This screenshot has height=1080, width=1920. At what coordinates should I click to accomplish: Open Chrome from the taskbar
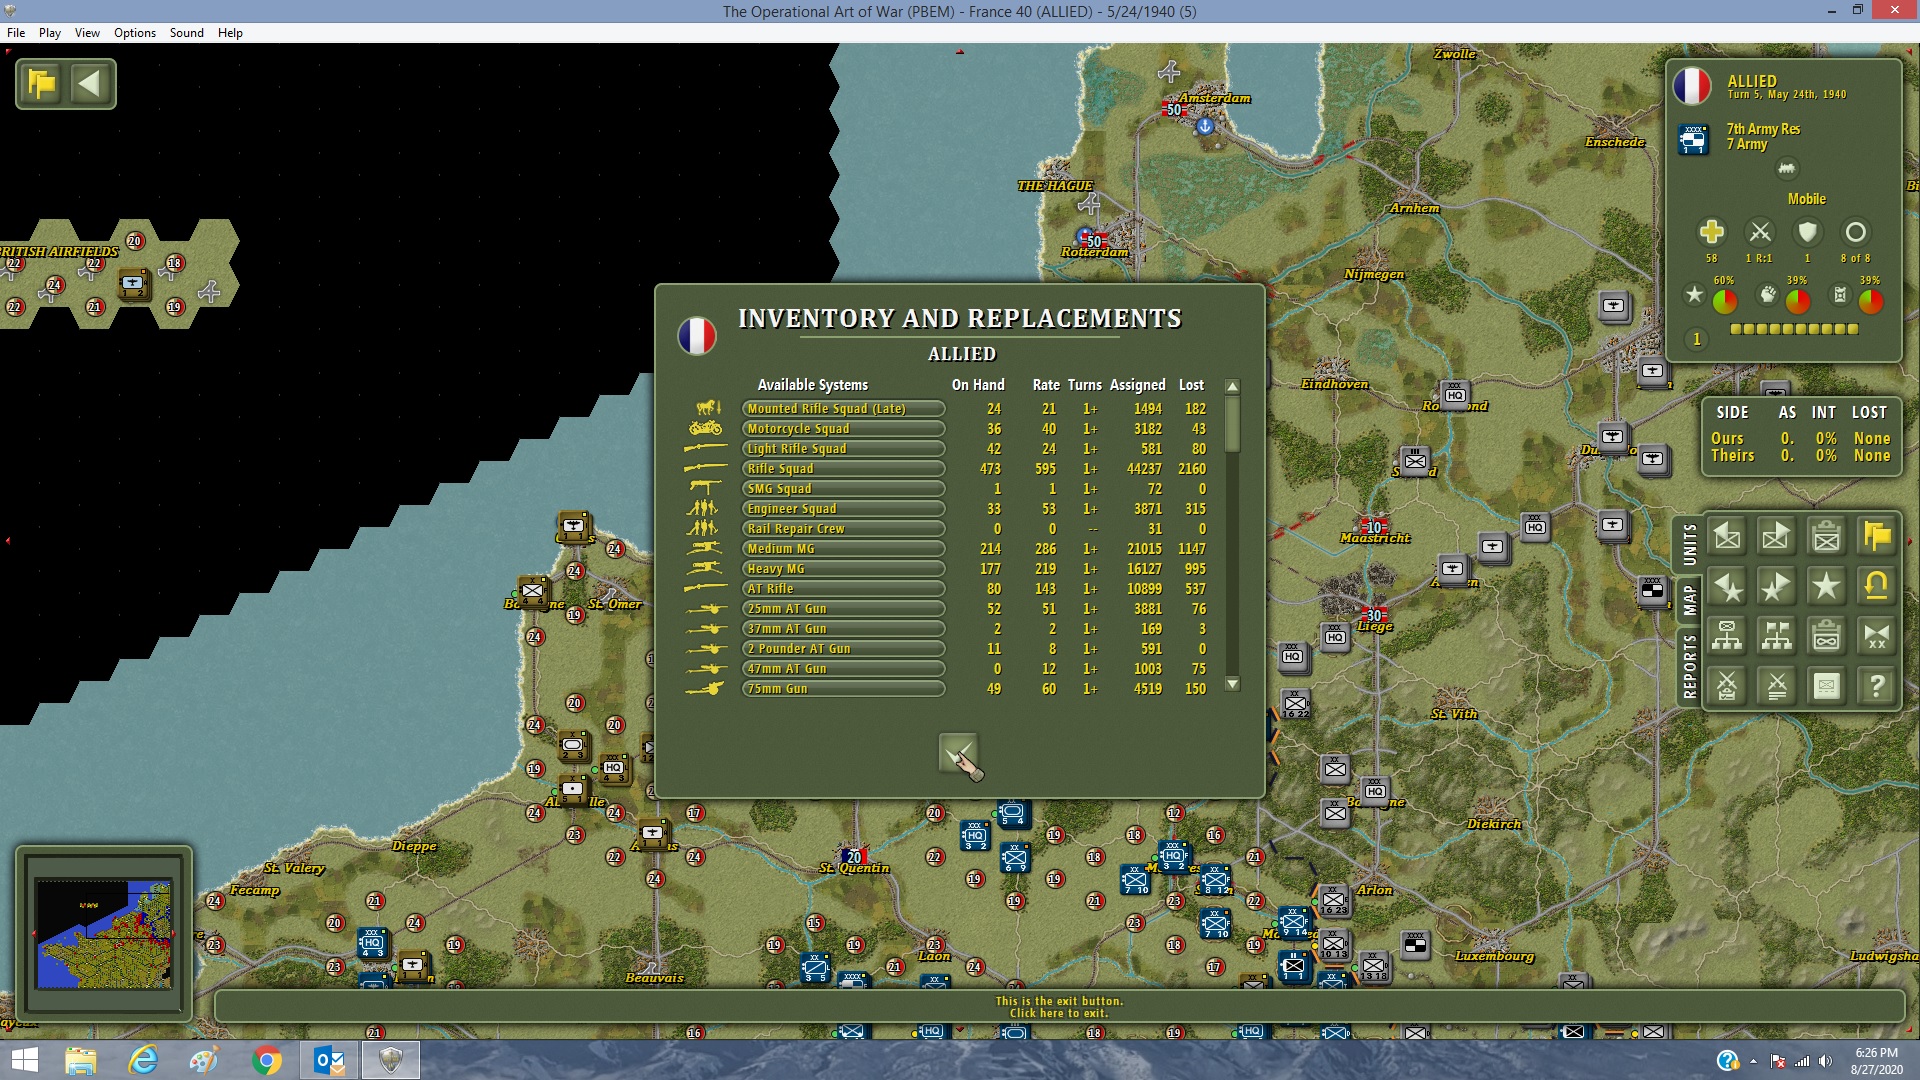267,1060
